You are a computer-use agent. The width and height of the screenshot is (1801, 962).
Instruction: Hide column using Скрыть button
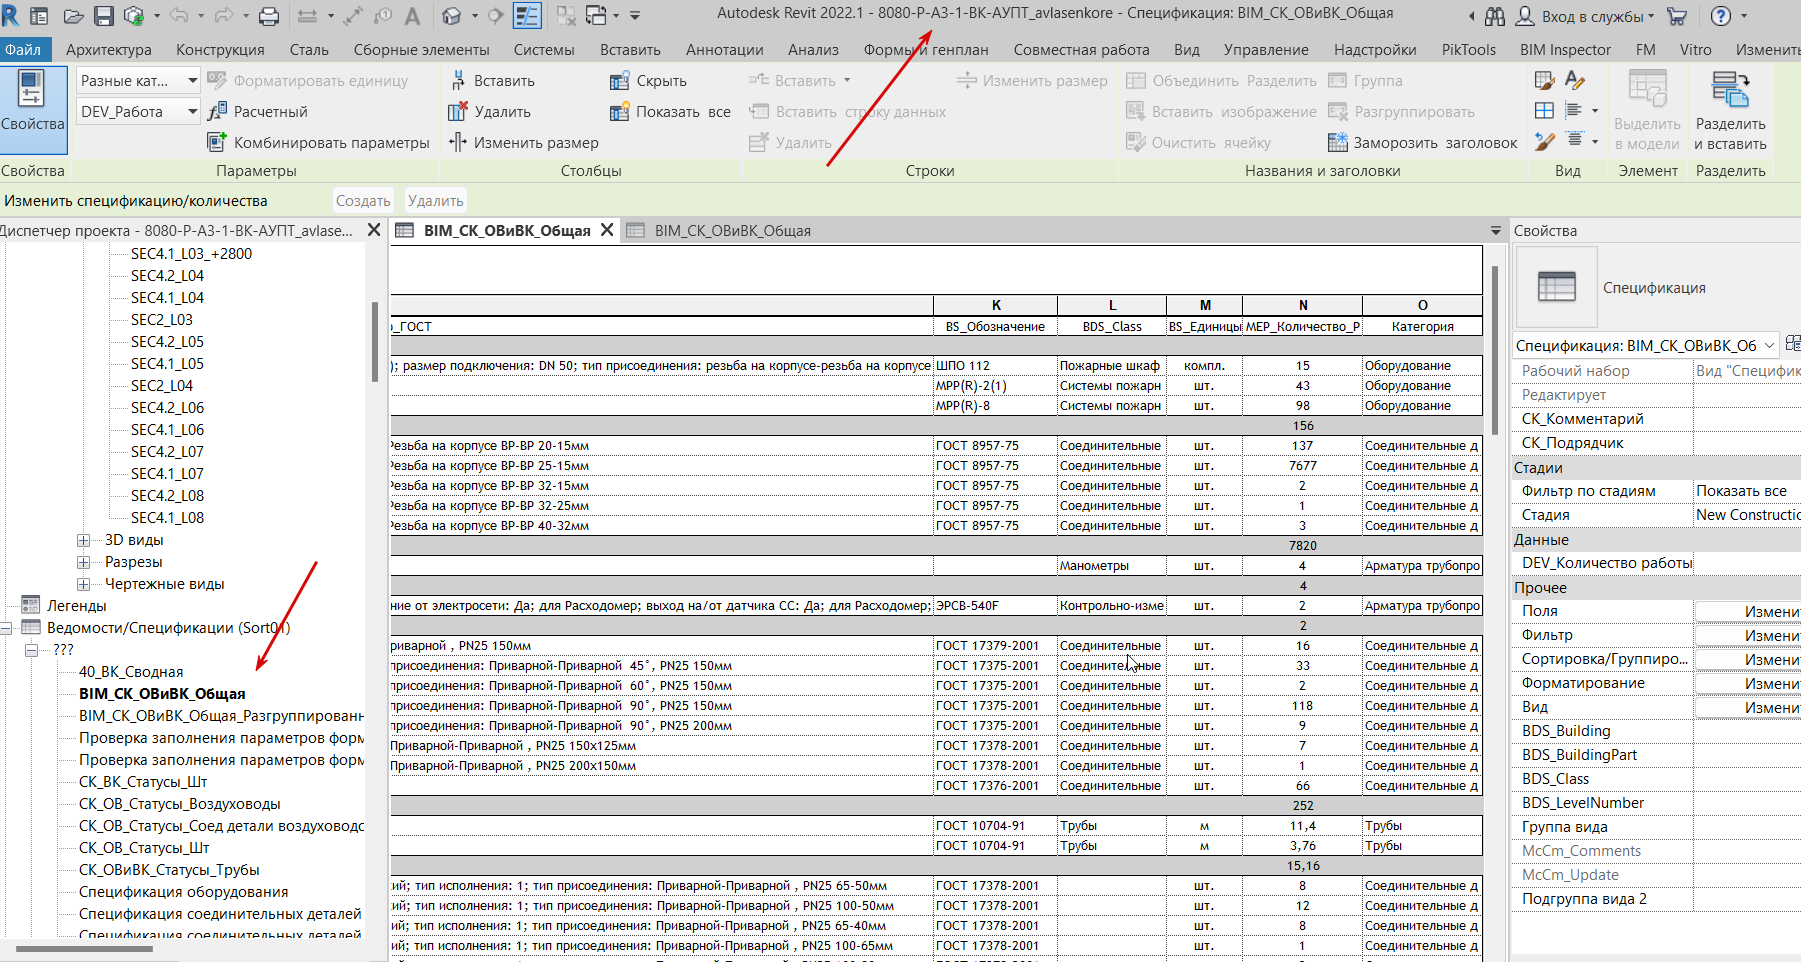648,81
